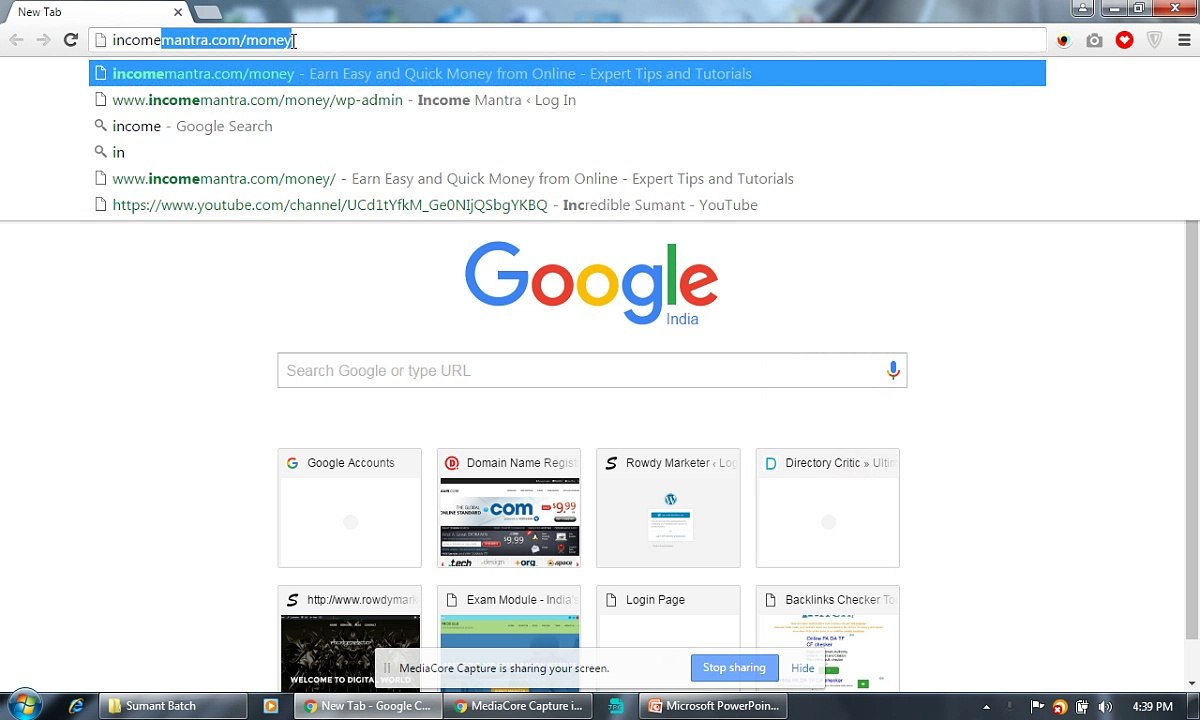Choose the Incredible Sumant YouTube suggestion
Viewport: 1200px width, 720px height.
567,205
